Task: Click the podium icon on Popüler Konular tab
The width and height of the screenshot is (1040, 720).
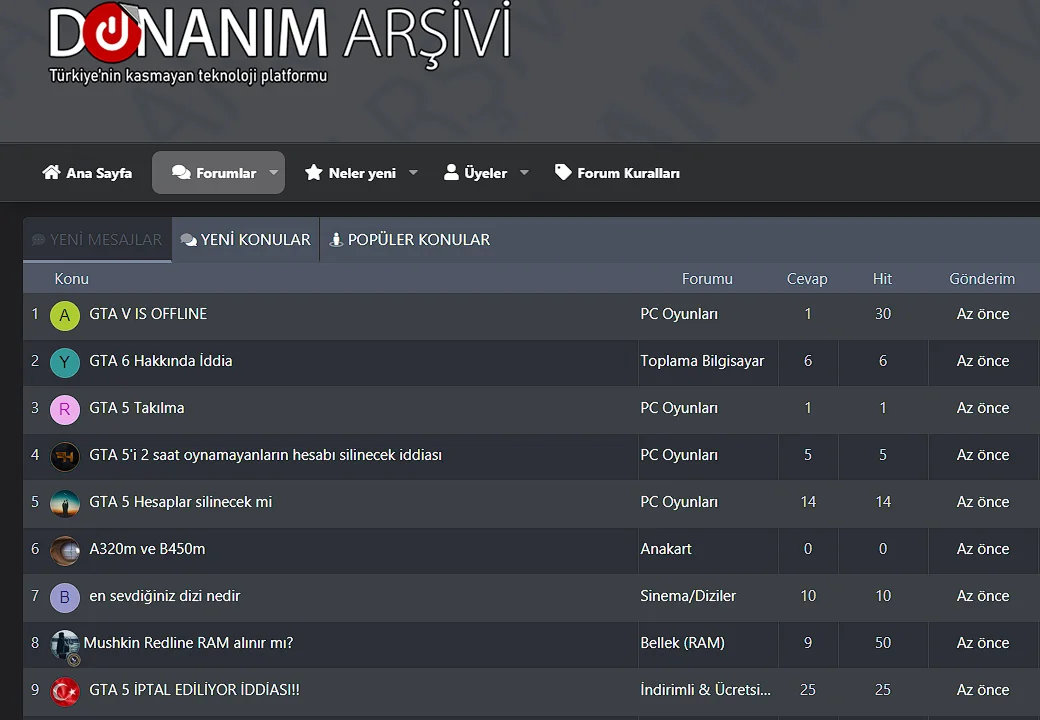Action: point(336,239)
